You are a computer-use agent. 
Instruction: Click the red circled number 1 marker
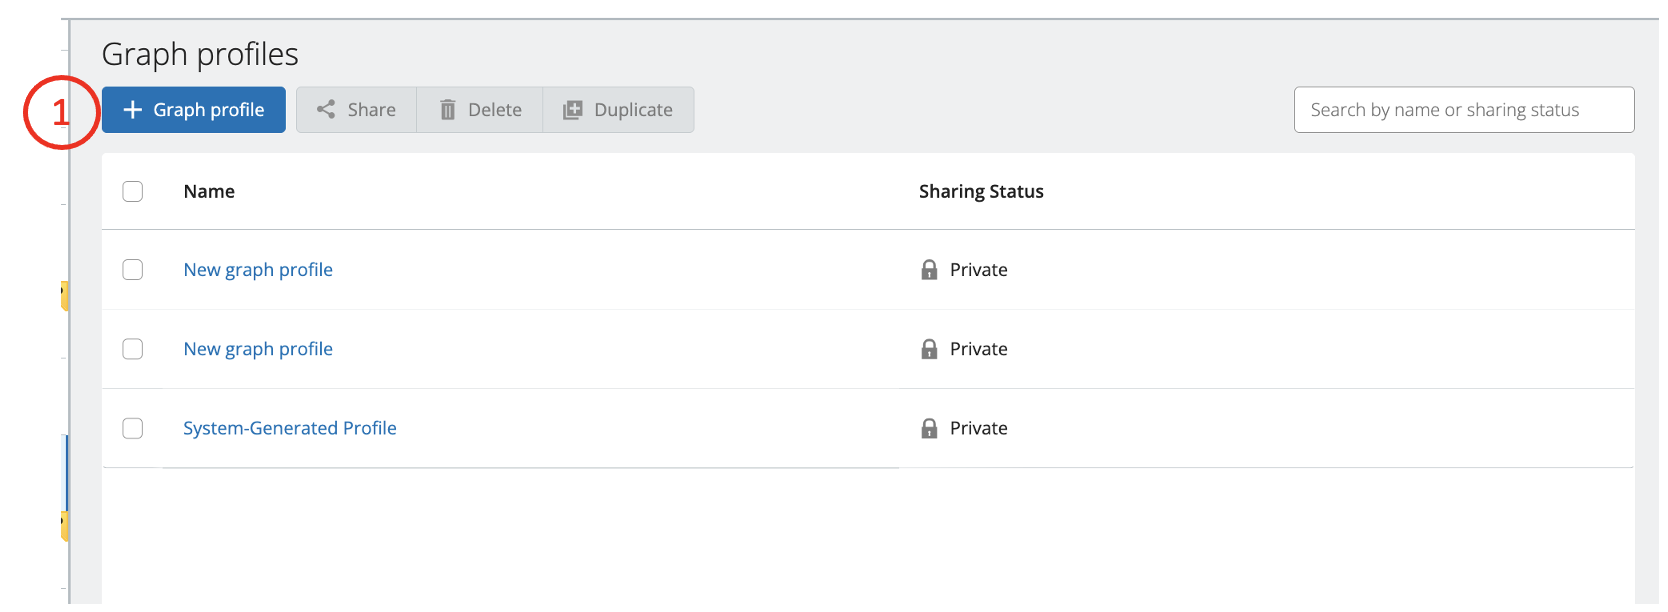pyautogui.click(x=61, y=112)
